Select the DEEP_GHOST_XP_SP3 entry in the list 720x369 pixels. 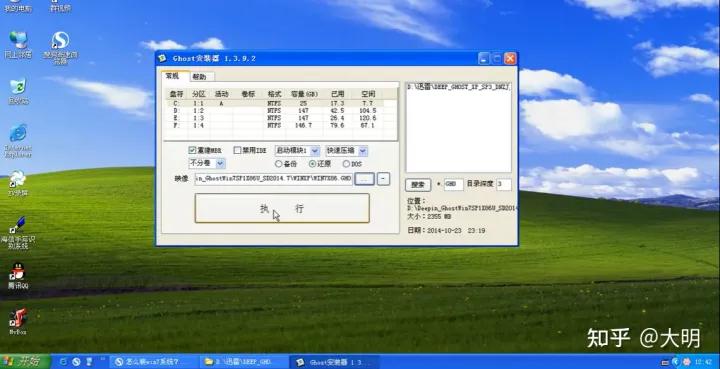[458, 87]
